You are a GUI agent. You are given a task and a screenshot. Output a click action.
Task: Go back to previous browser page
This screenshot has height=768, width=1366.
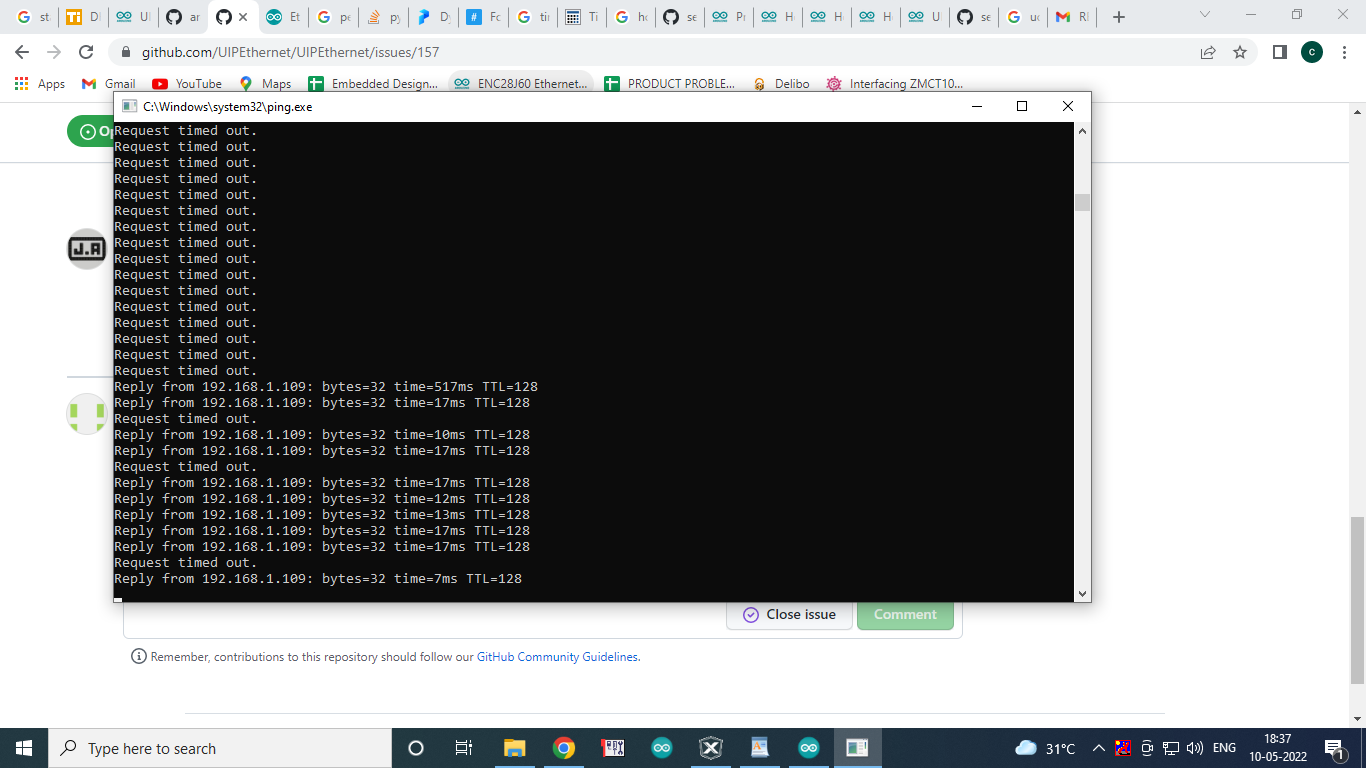[x=22, y=52]
